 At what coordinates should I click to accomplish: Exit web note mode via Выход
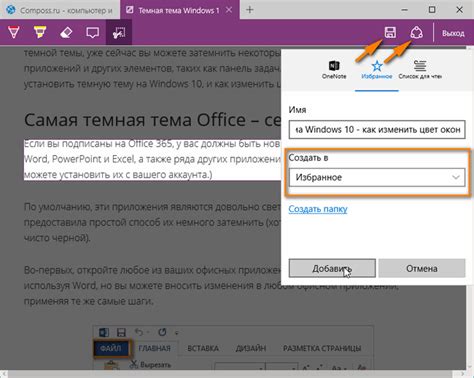[453, 33]
